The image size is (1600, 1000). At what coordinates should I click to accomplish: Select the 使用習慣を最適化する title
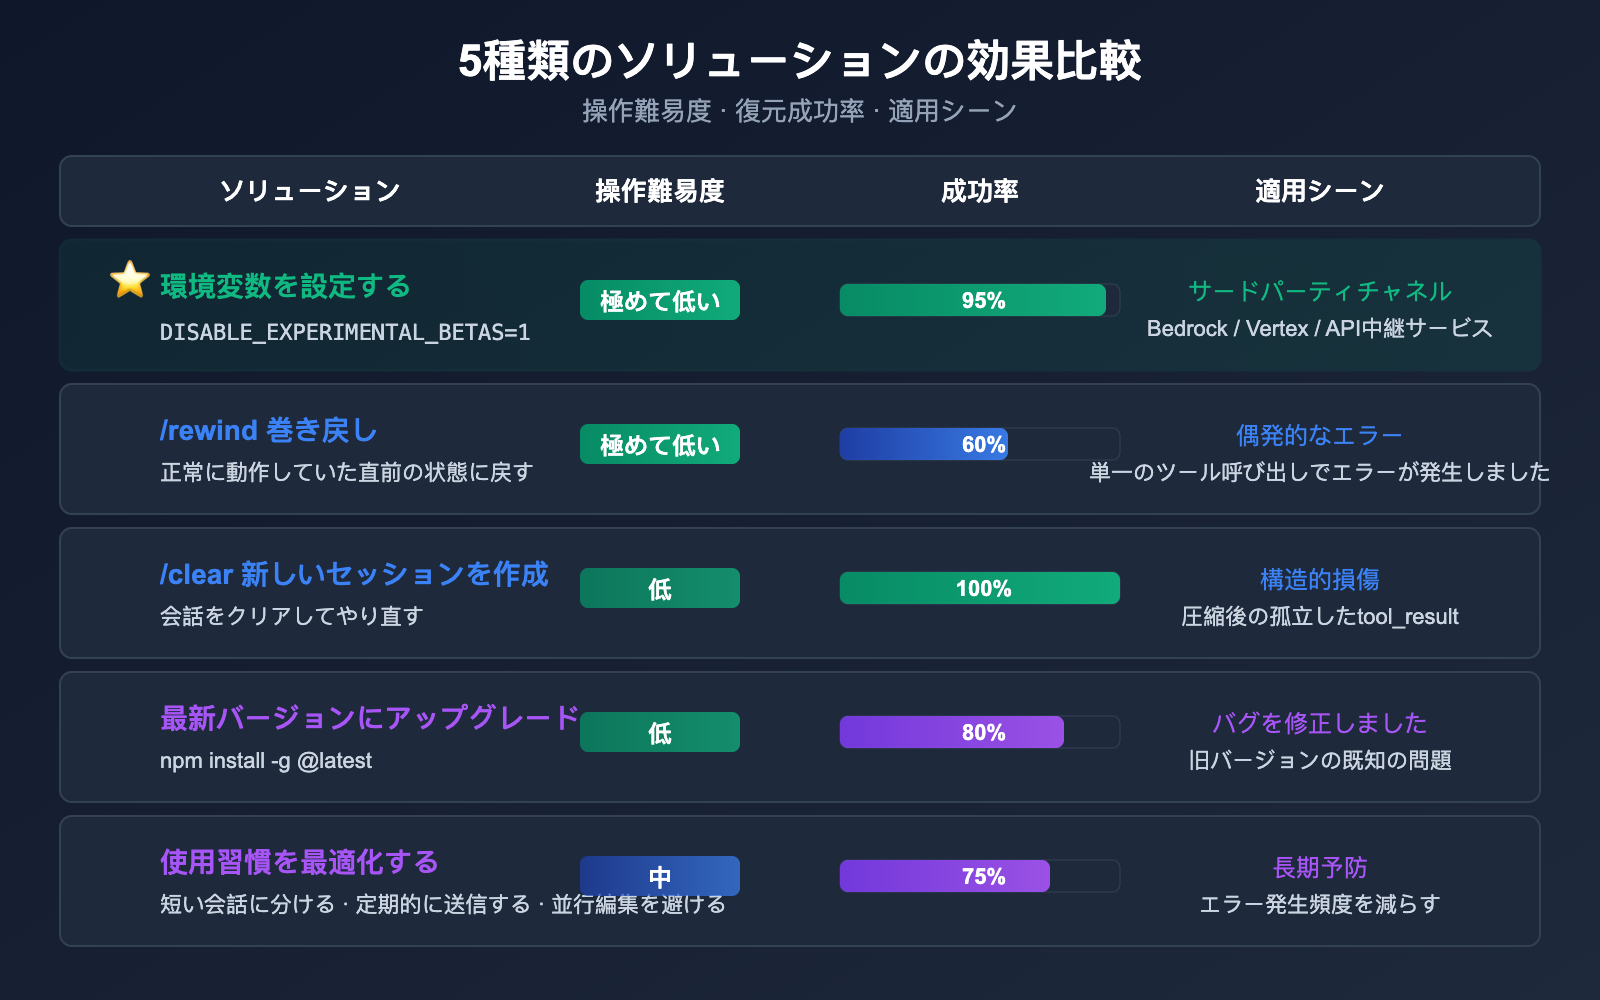pyautogui.click(x=299, y=862)
